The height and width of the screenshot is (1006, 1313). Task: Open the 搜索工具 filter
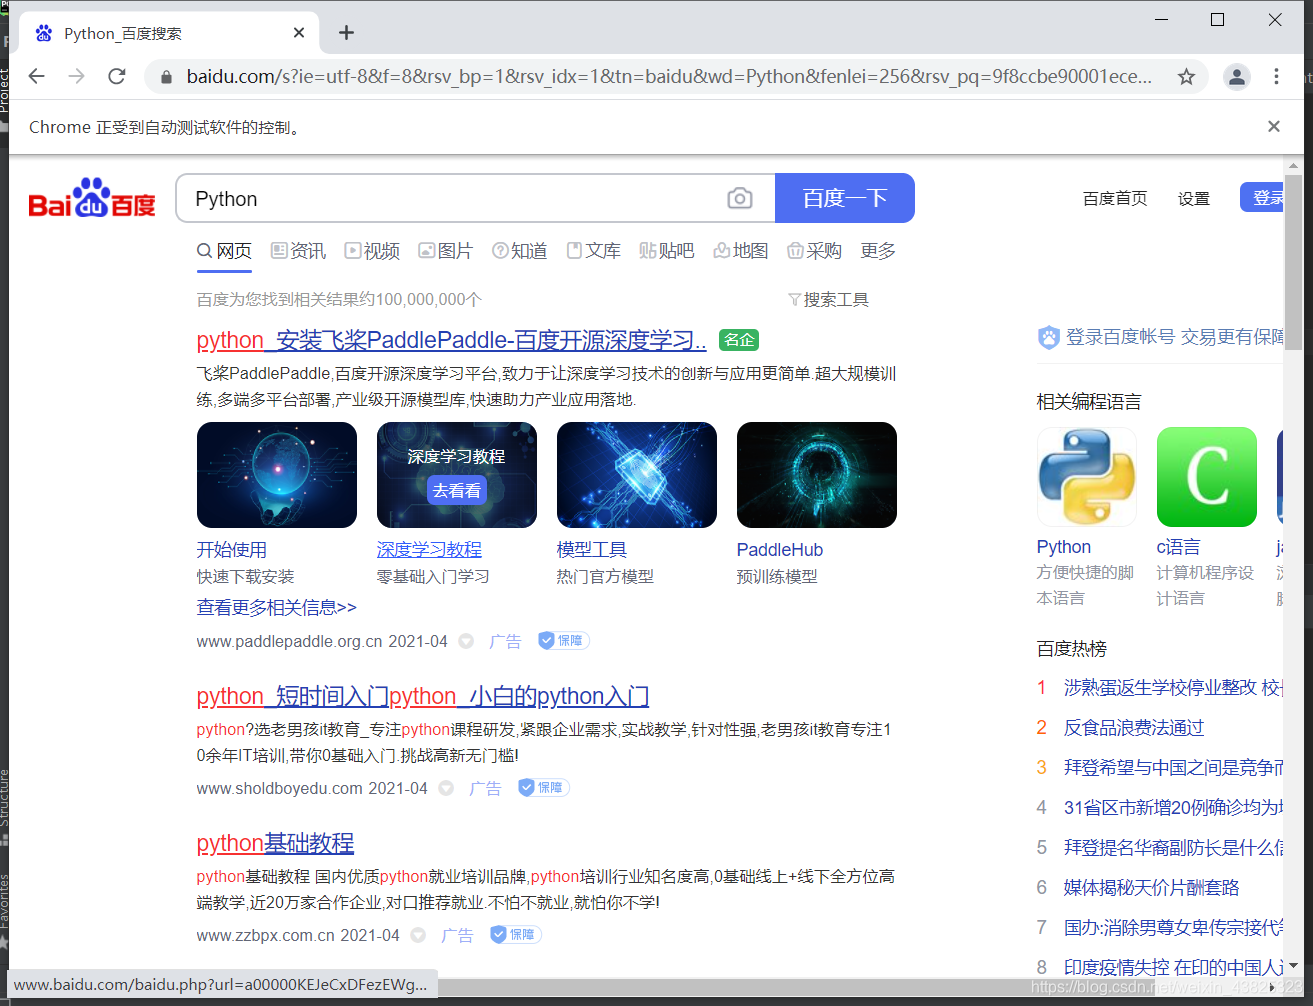(x=828, y=299)
